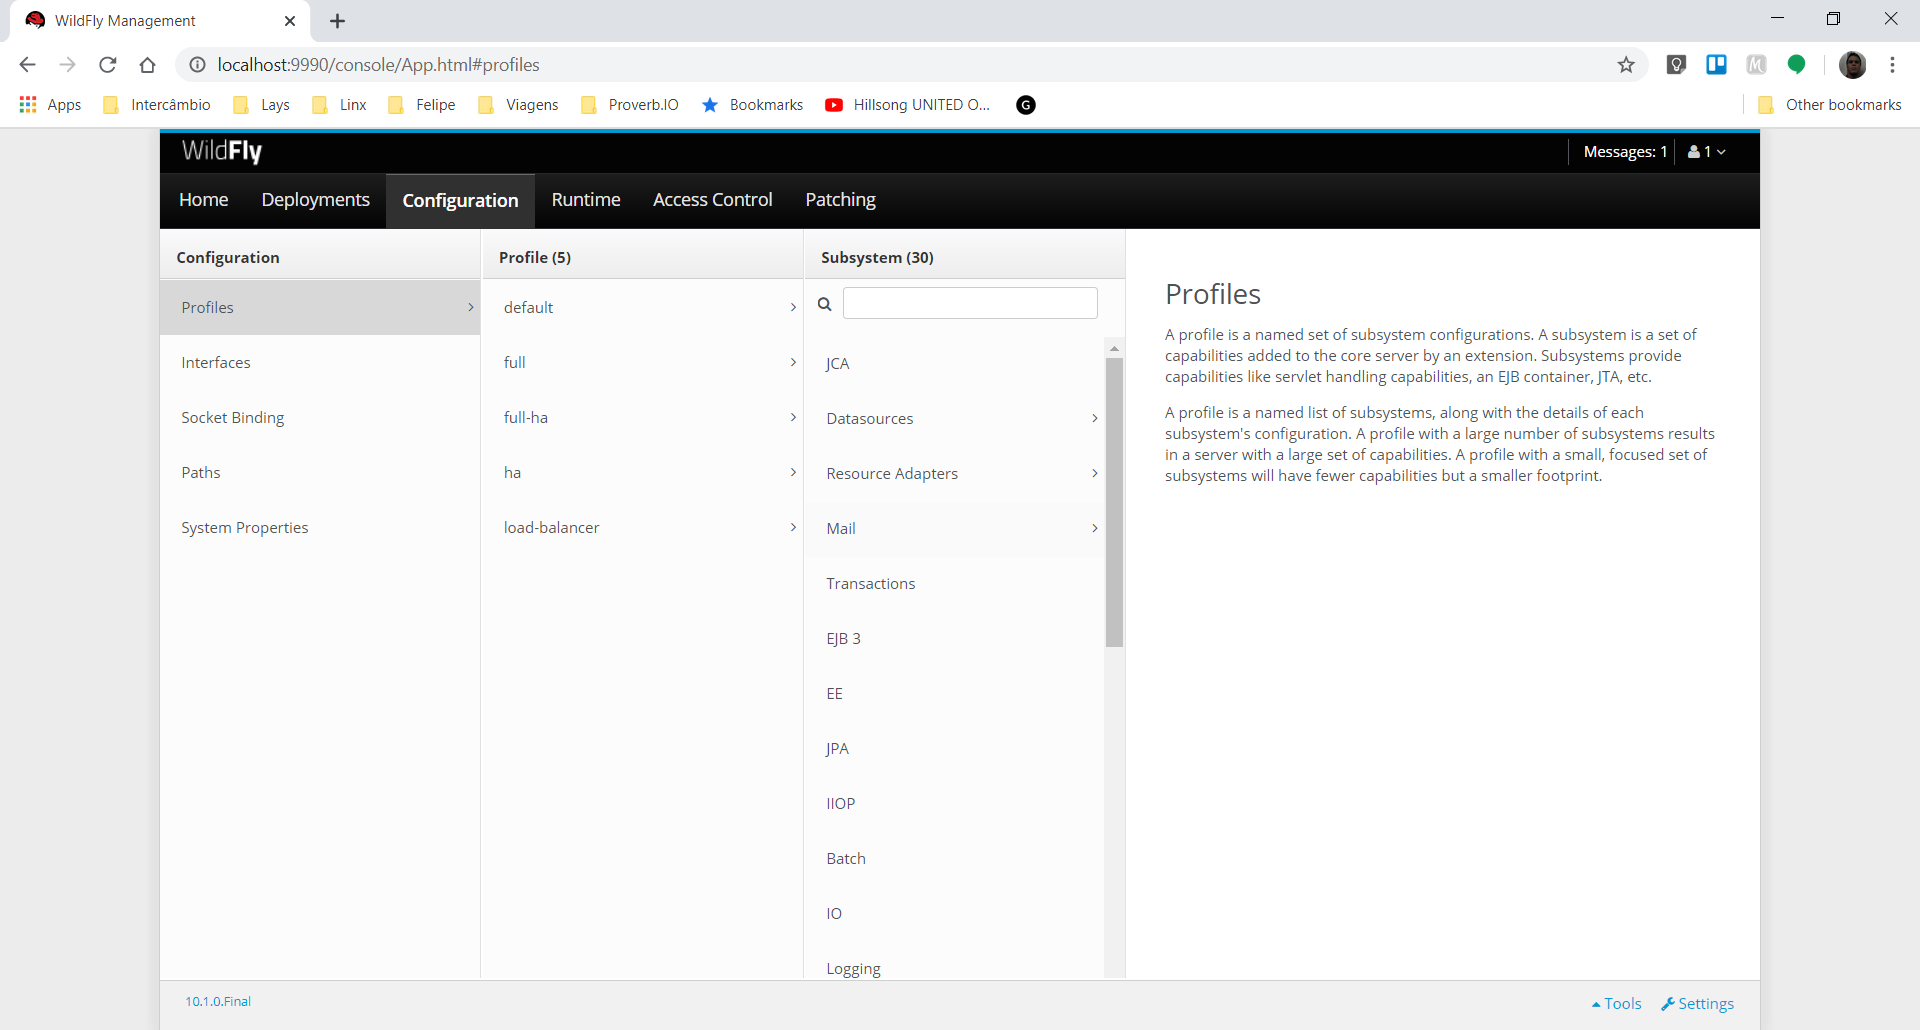Open the Intercâmbio bookmark folder

157,105
